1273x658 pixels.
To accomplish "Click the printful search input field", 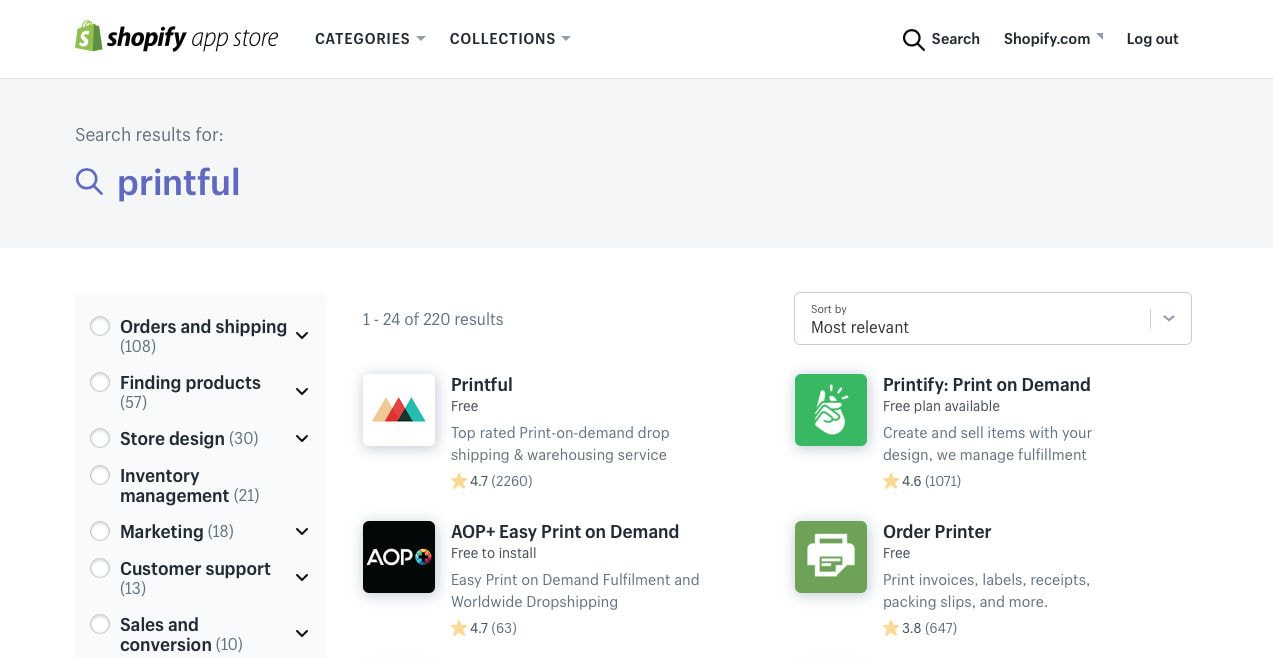I will click(179, 181).
